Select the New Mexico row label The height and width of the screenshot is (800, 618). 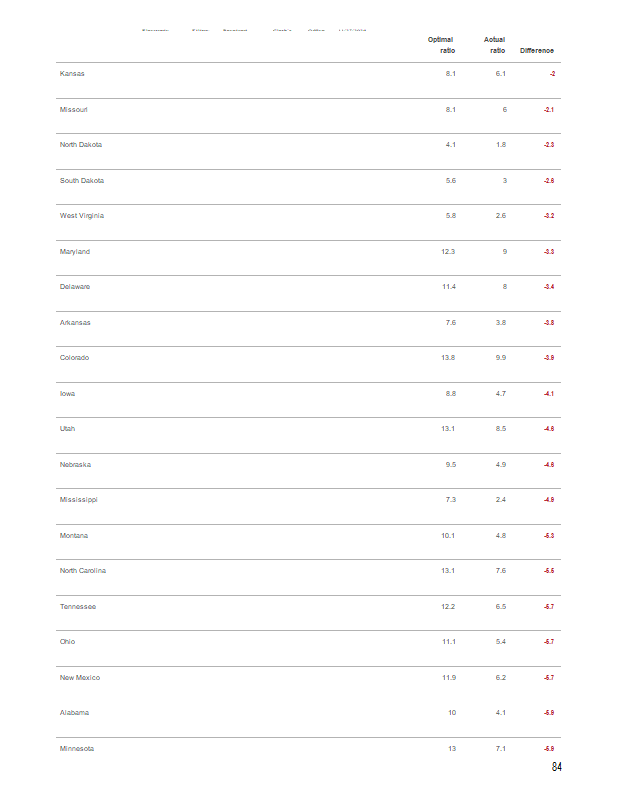point(80,678)
